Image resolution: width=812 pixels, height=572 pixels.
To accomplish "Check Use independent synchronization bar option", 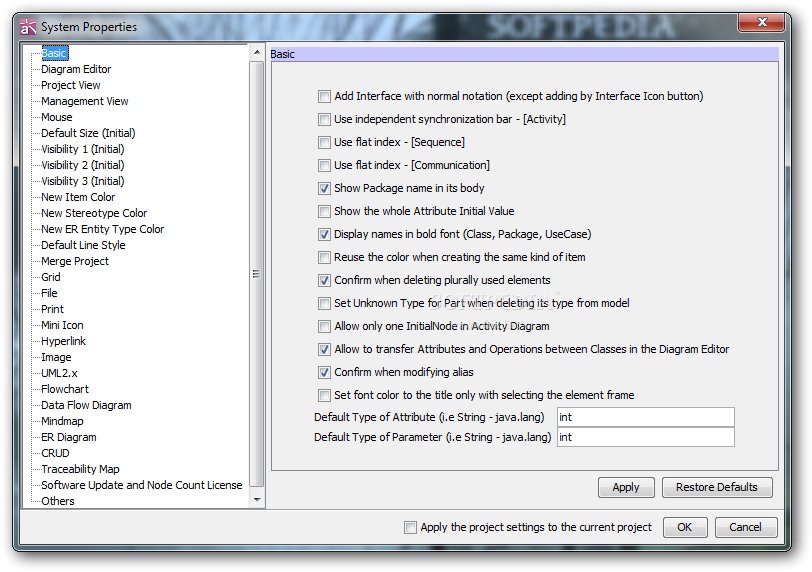I will coord(324,120).
